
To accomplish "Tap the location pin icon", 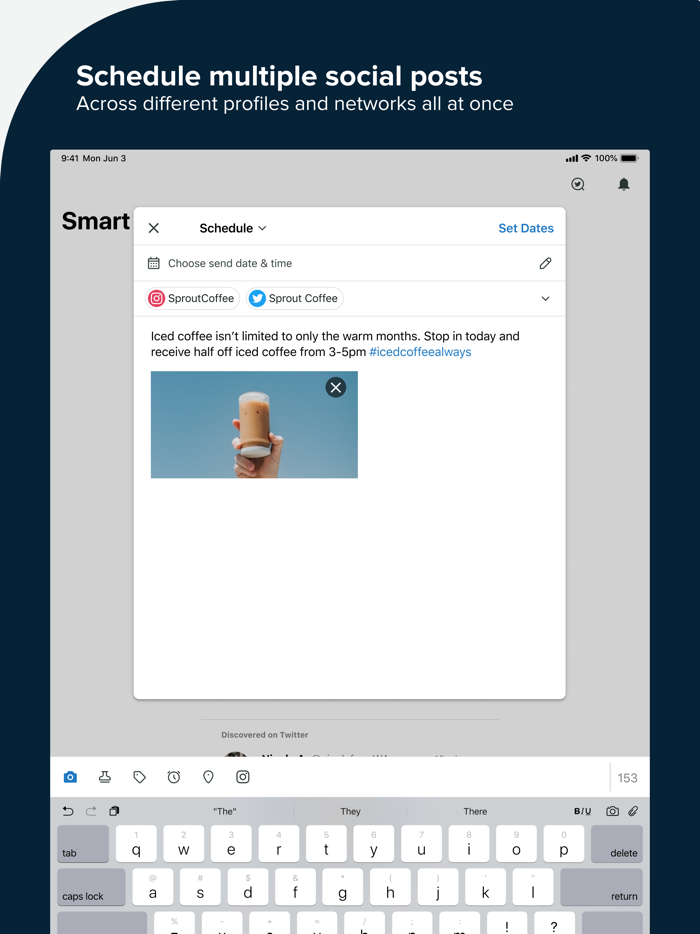I will coord(209,777).
